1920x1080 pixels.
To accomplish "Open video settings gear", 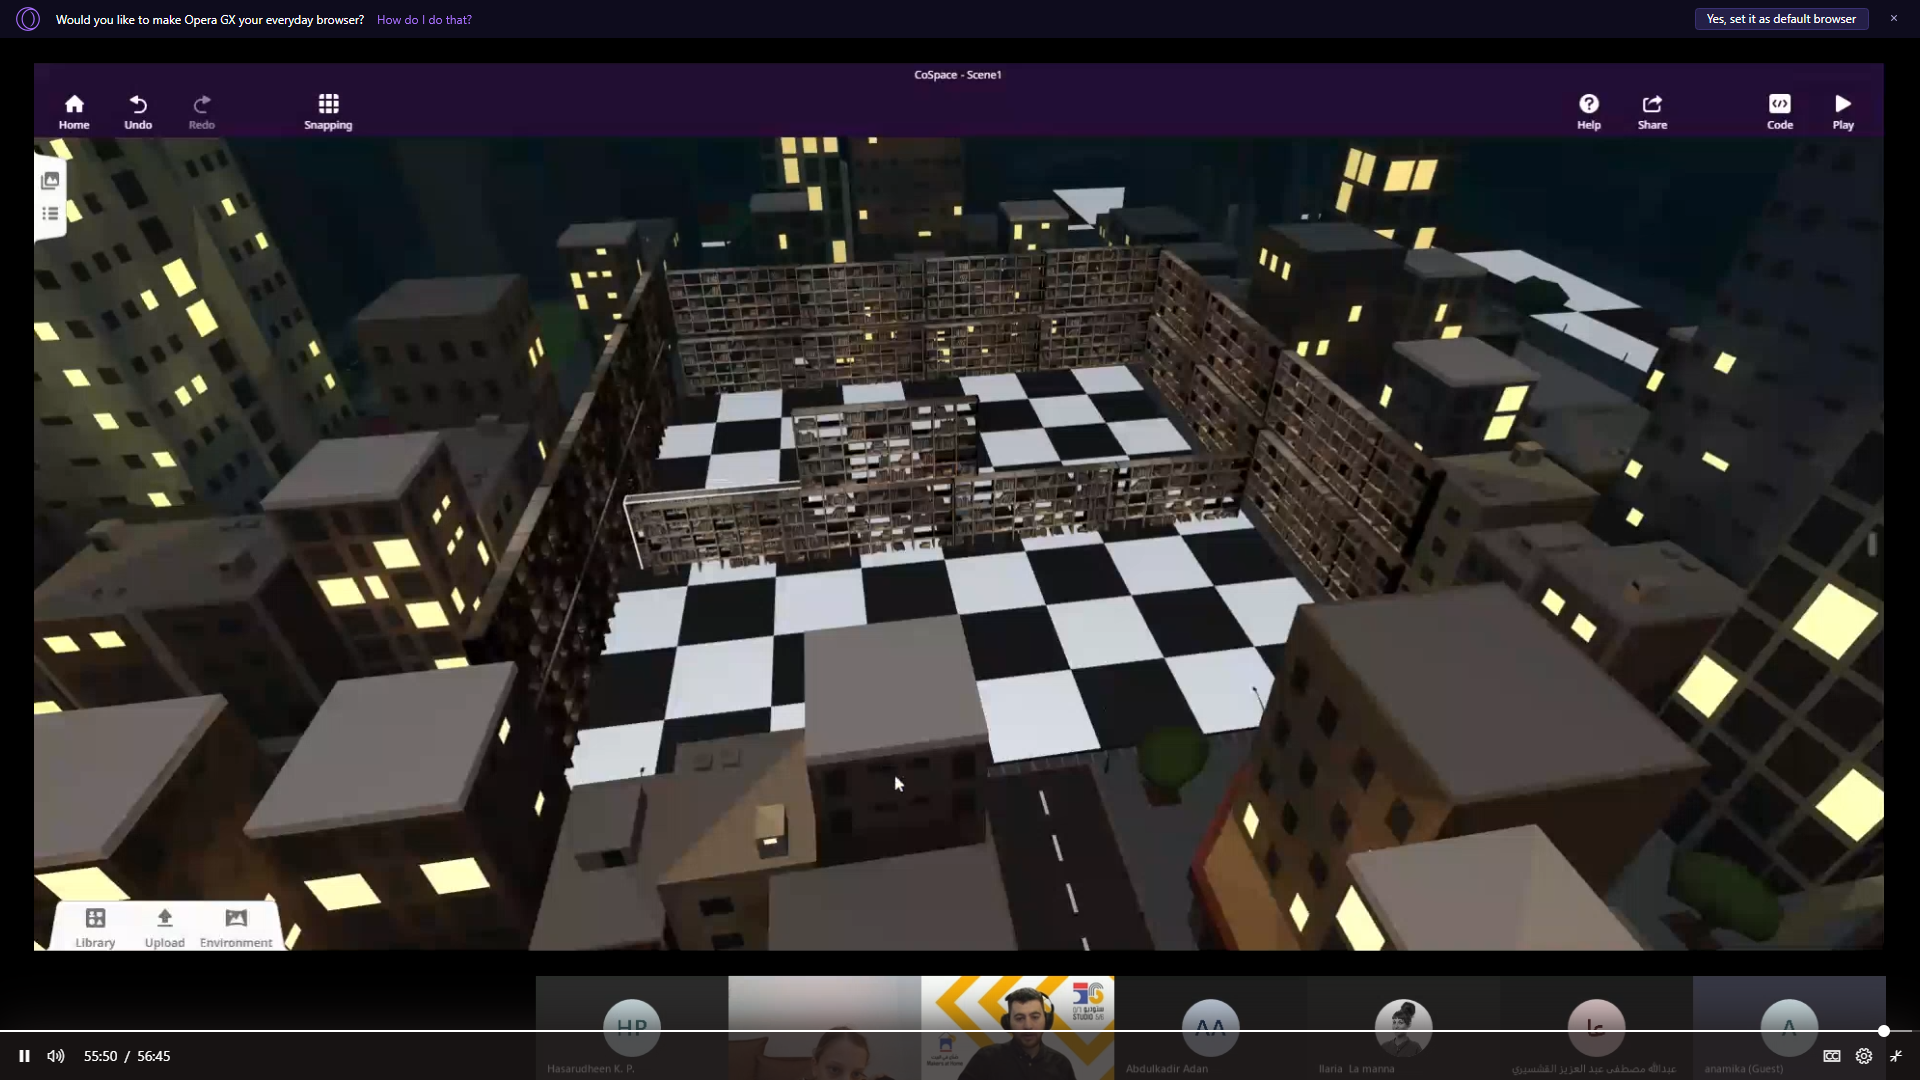I will (1864, 1056).
